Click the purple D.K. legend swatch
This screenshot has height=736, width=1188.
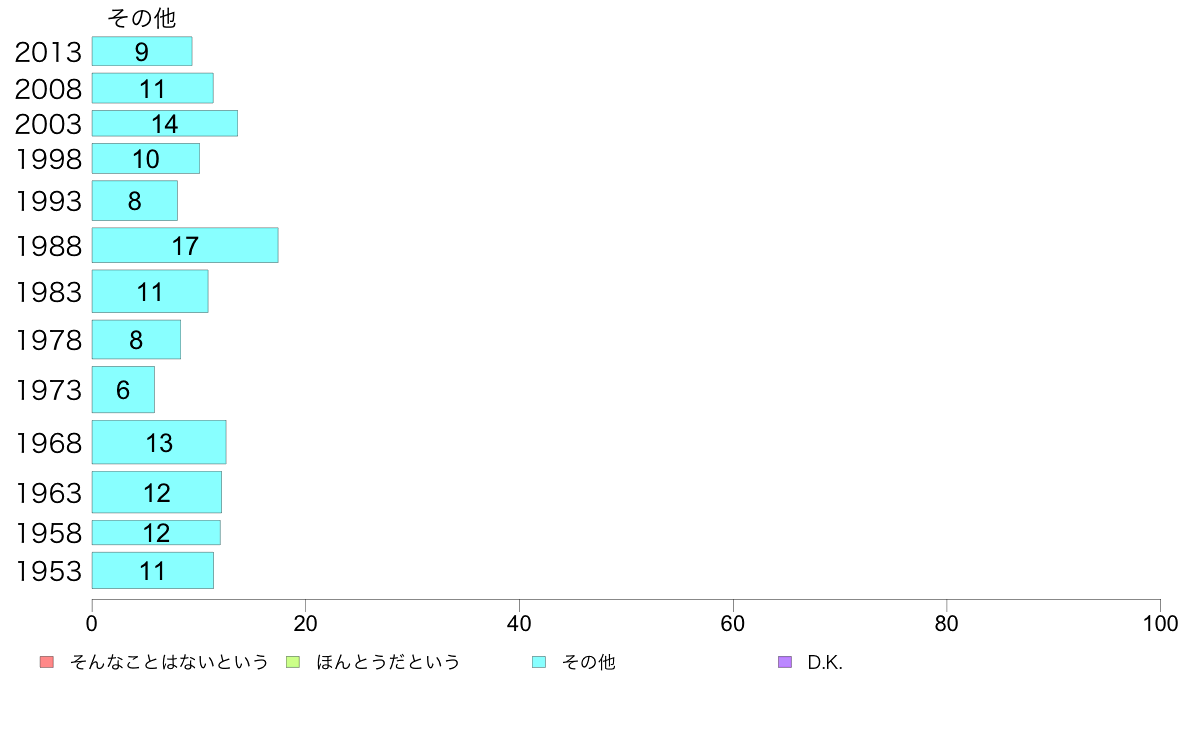point(784,662)
